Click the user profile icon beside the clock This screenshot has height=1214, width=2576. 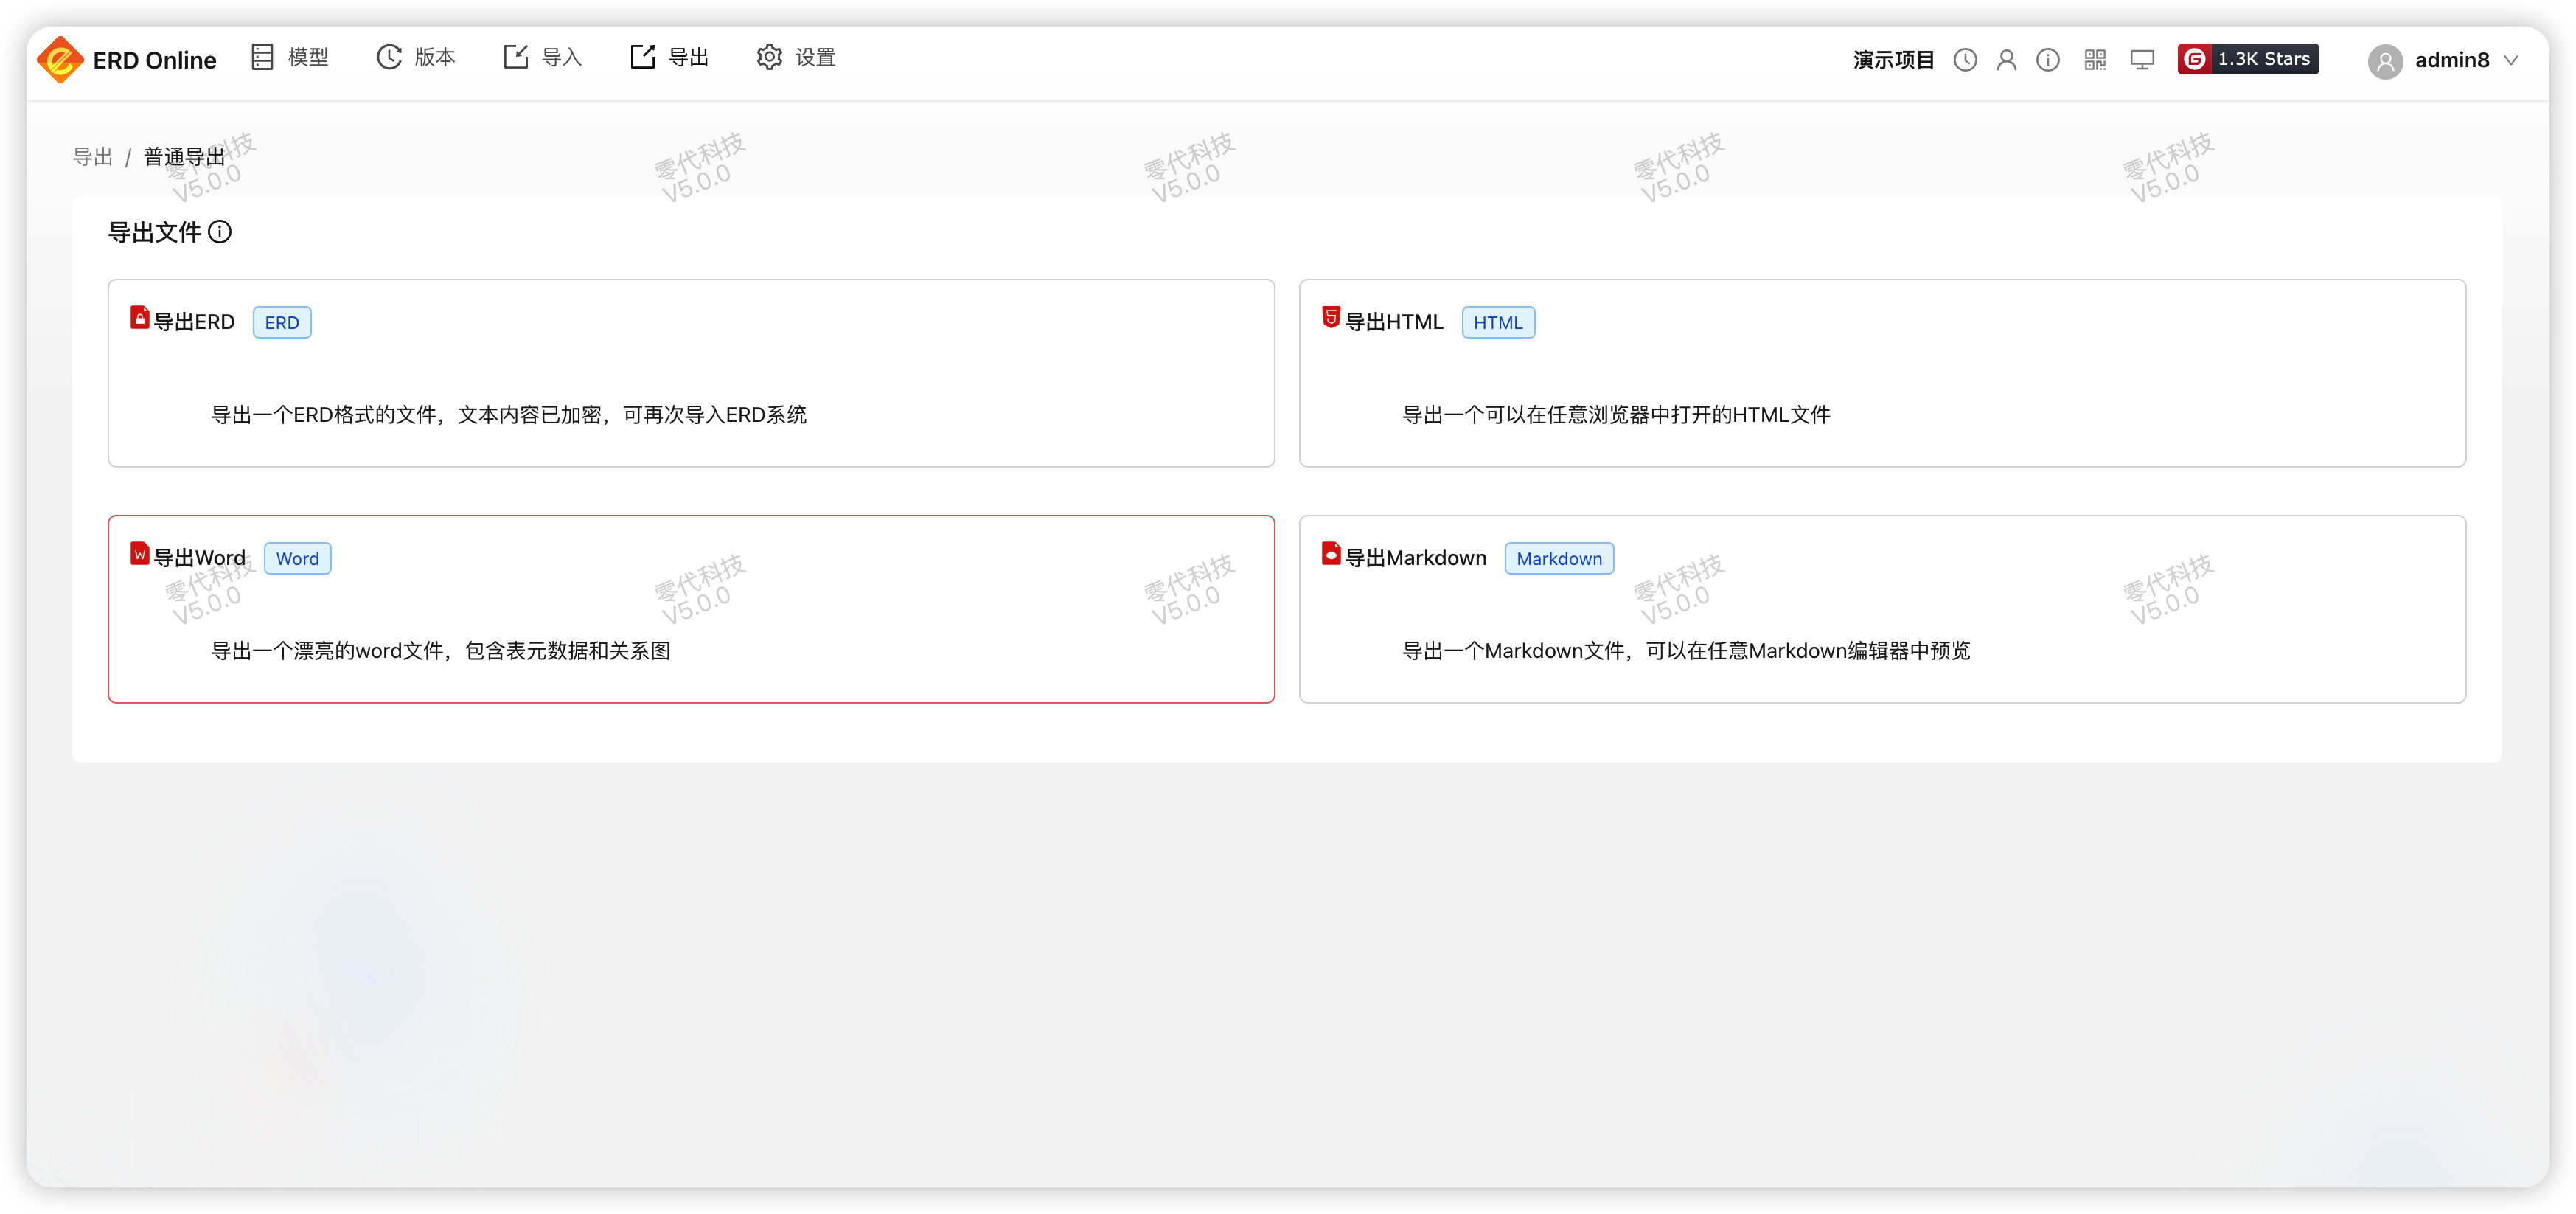click(2006, 60)
